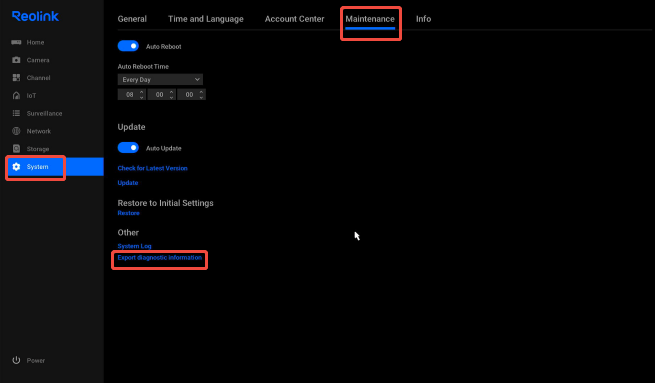Image resolution: width=655 pixels, height=383 pixels.
Task: Click the Update link
Action: point(128,183)
